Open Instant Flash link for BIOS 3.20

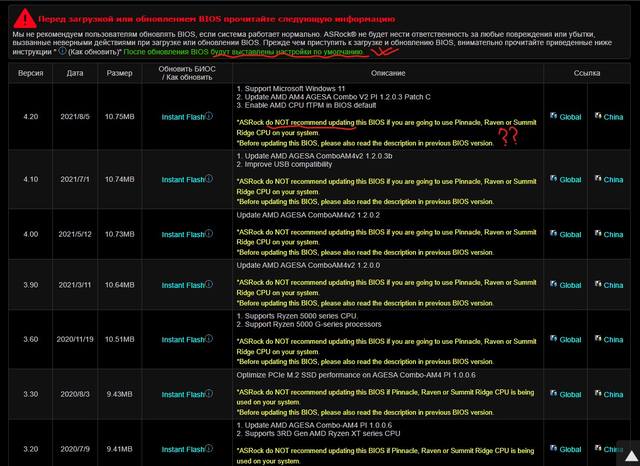183,449
